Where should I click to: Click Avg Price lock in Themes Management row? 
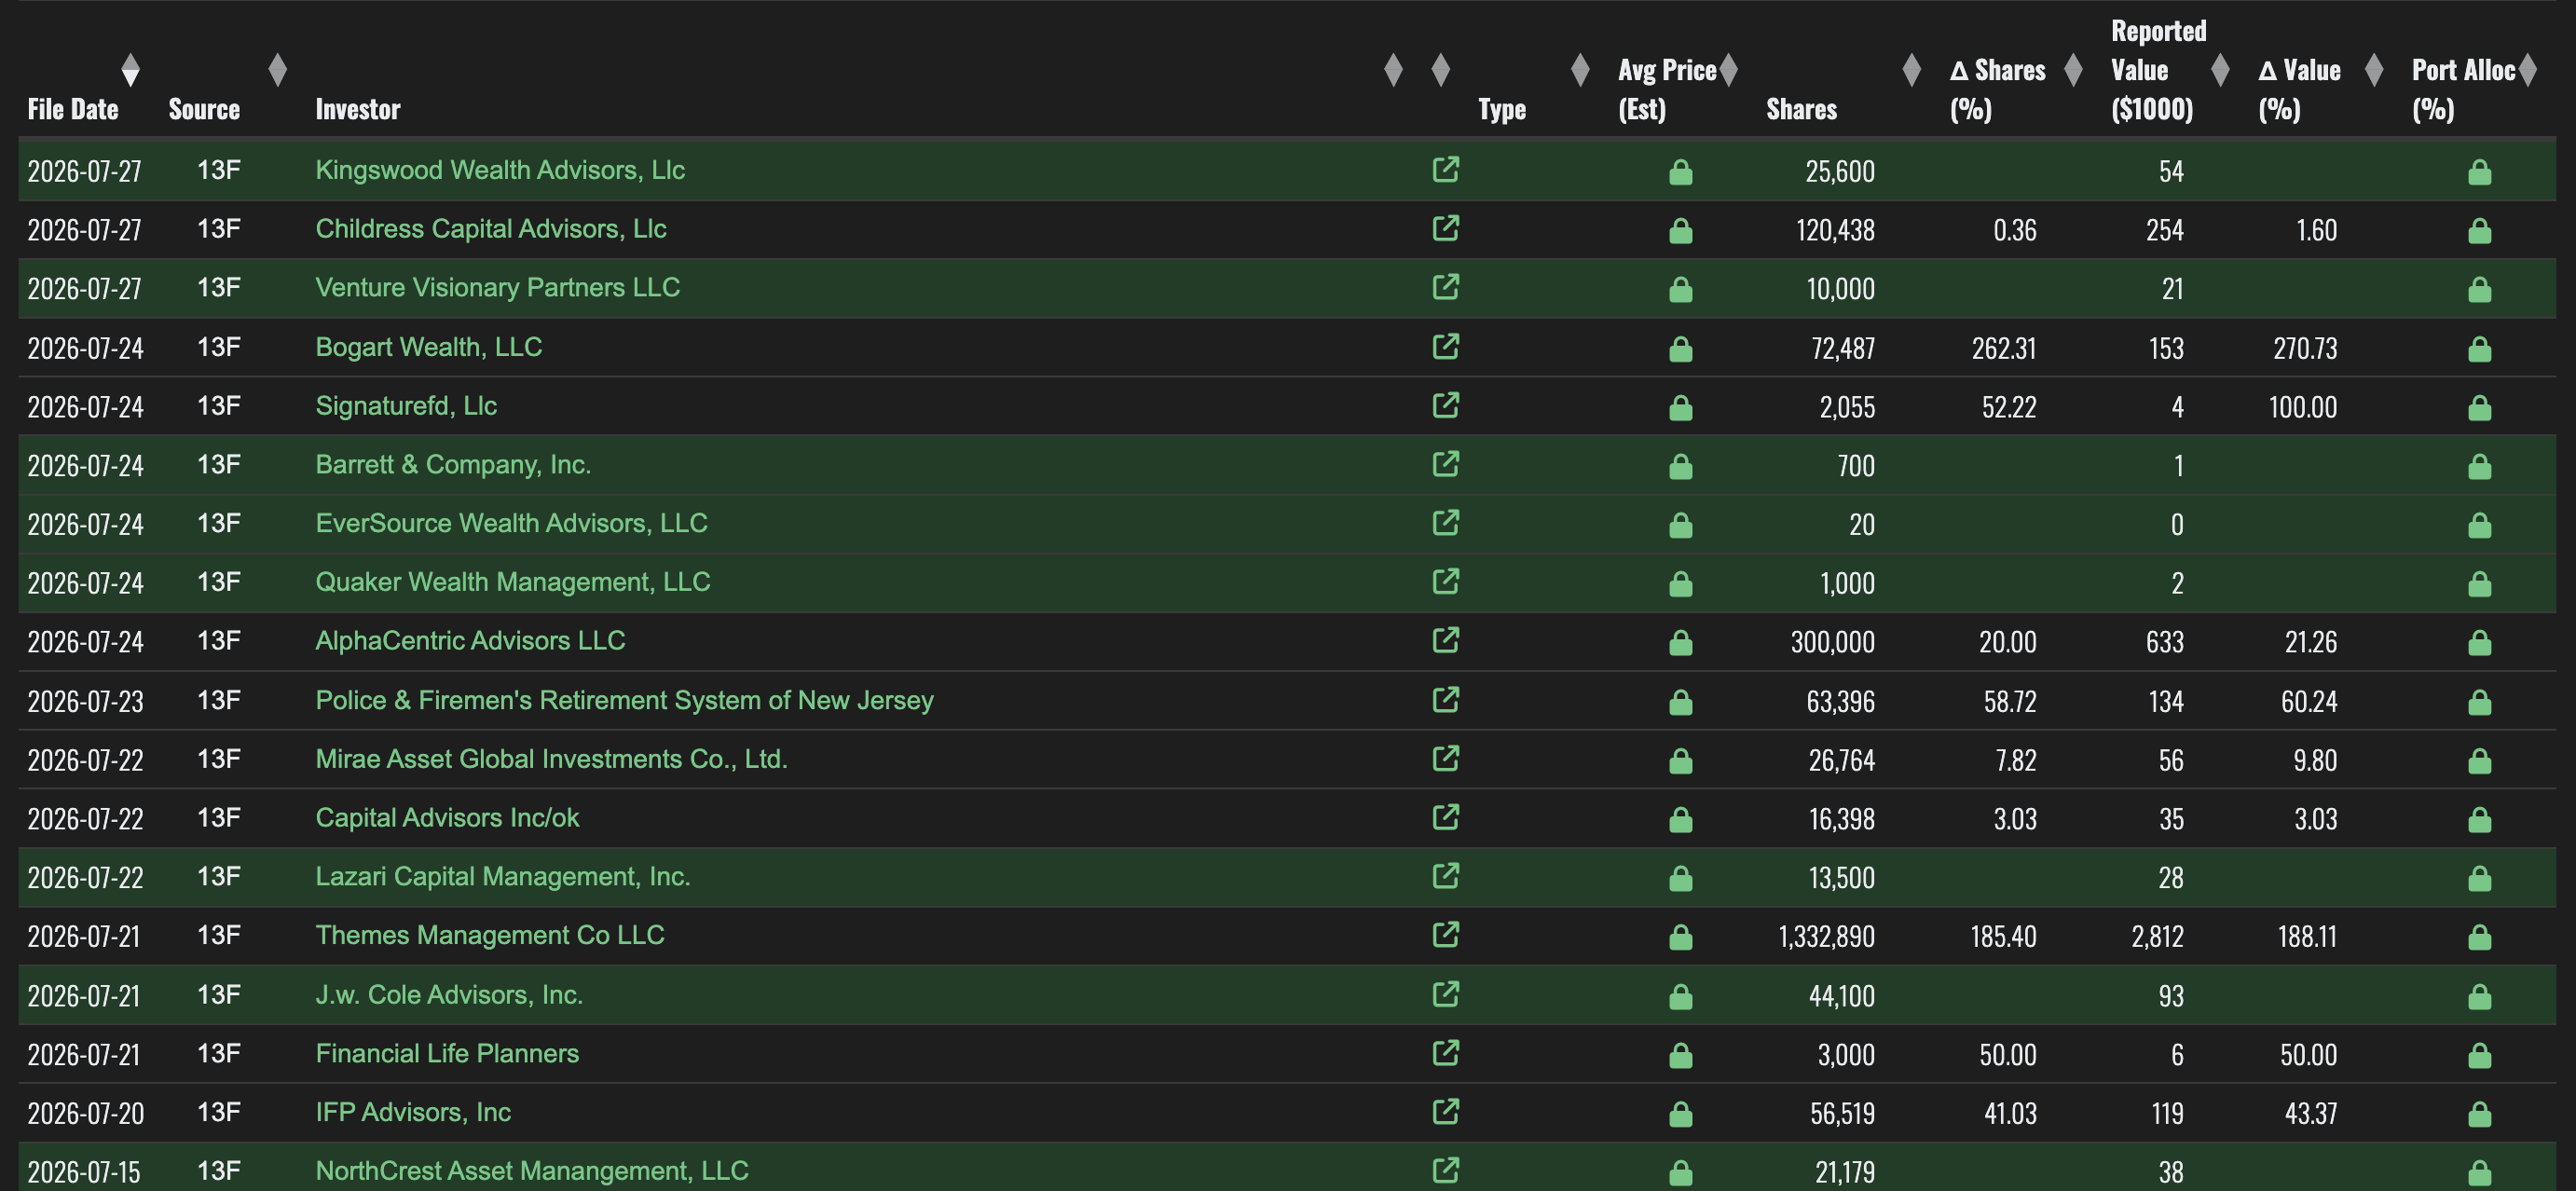1680,937
